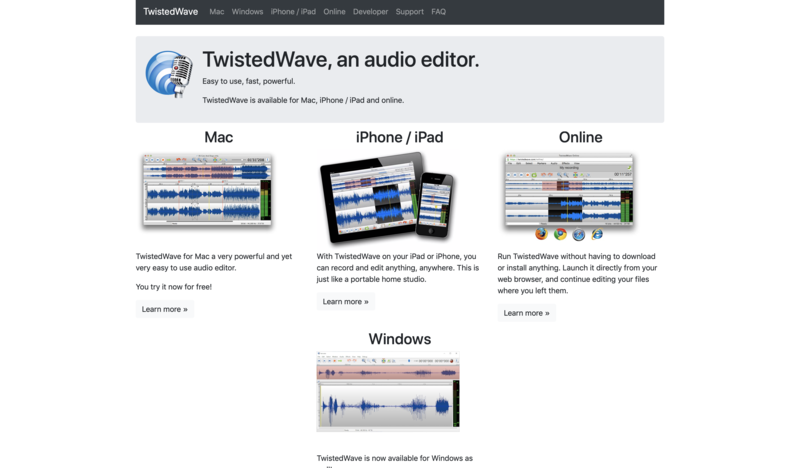Open the TwistedWave brand link in navbar
This screenshot has height=468, width=800.
pos(169,12)
